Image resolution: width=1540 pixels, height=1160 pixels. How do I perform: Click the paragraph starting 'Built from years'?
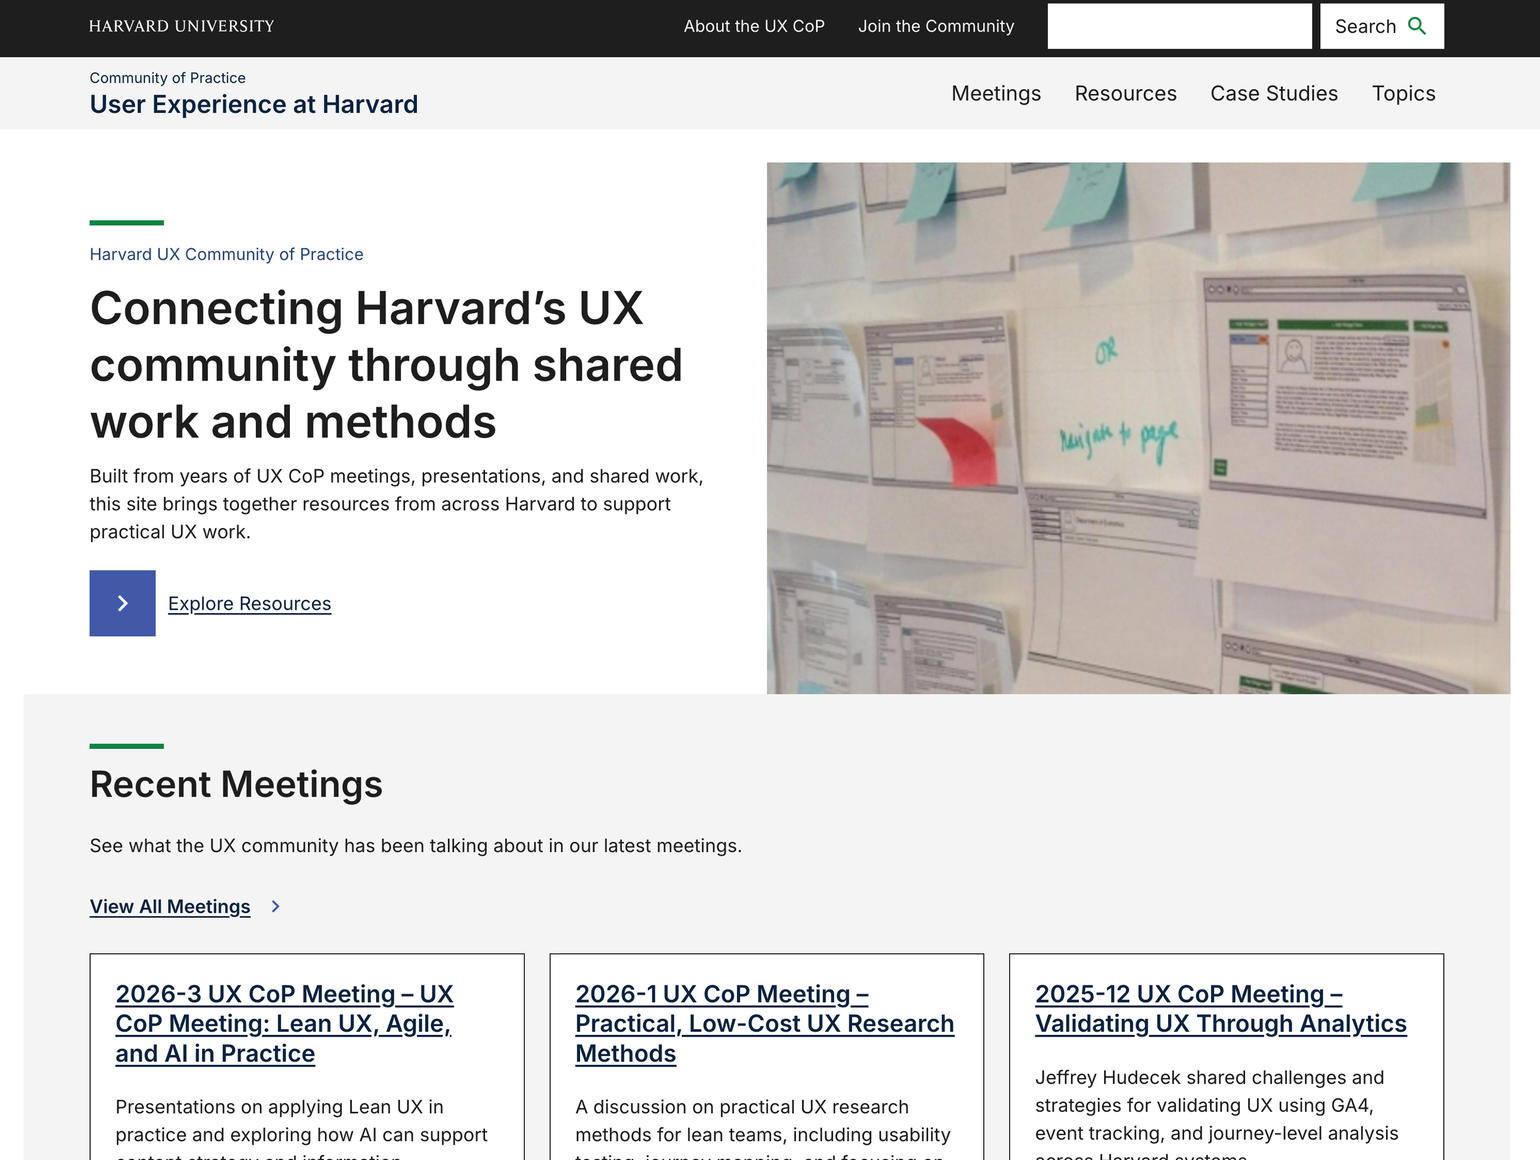coord(397,504)
